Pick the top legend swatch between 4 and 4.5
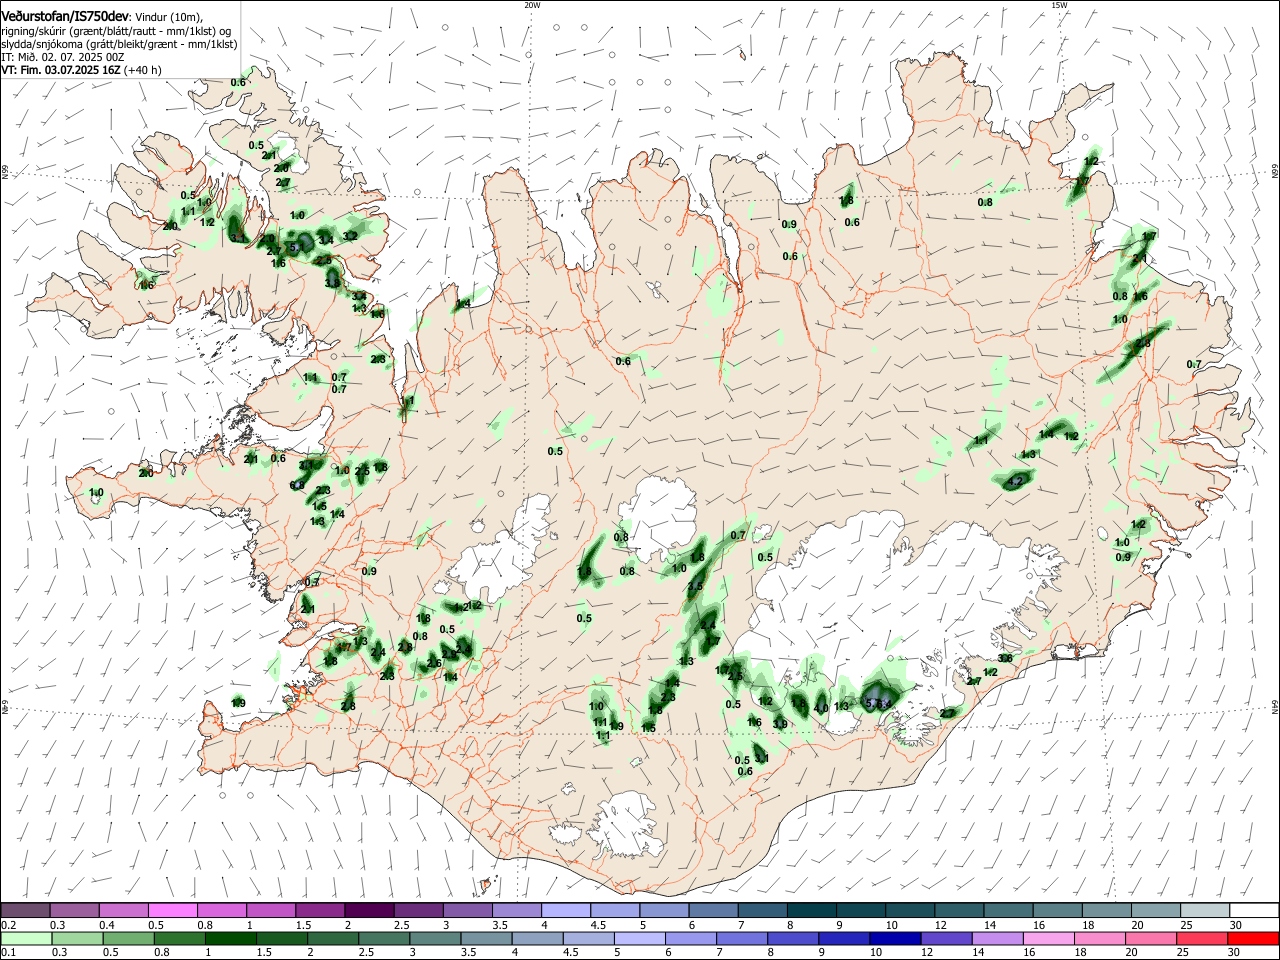This screenshot has width=1280, height=960. [x=565, y=910]
